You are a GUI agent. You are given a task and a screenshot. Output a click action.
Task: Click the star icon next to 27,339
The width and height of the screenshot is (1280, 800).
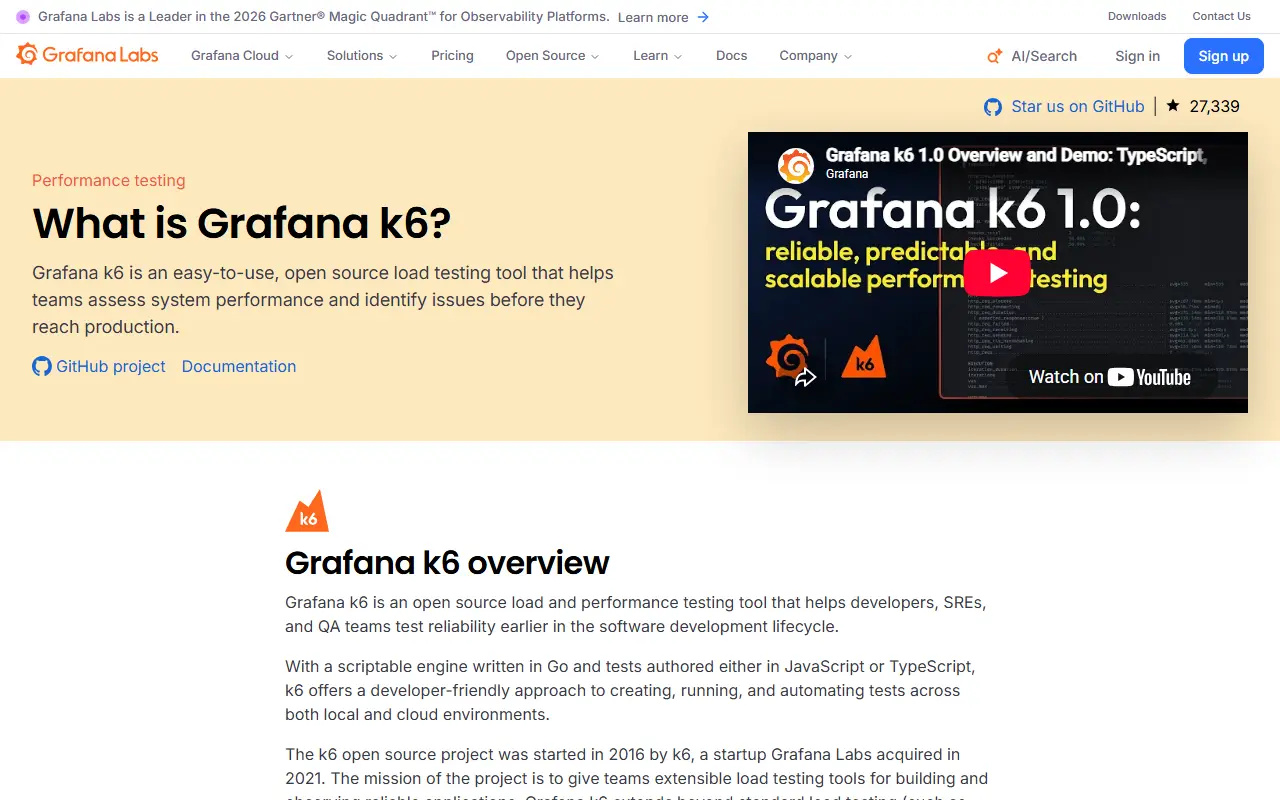click(x=1173, y=106)
